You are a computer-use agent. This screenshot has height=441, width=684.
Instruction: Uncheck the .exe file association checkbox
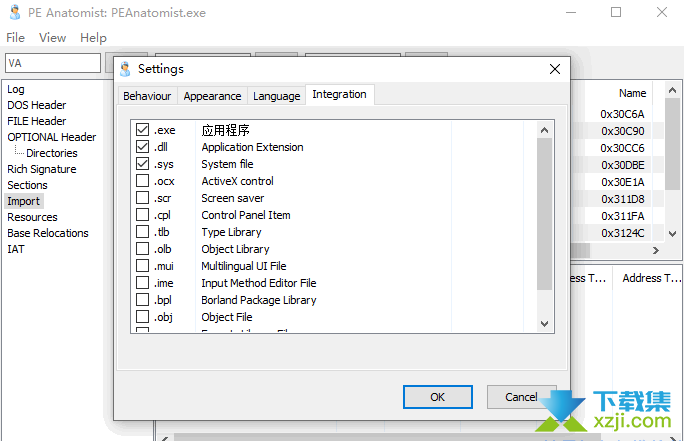click(142, 130)
